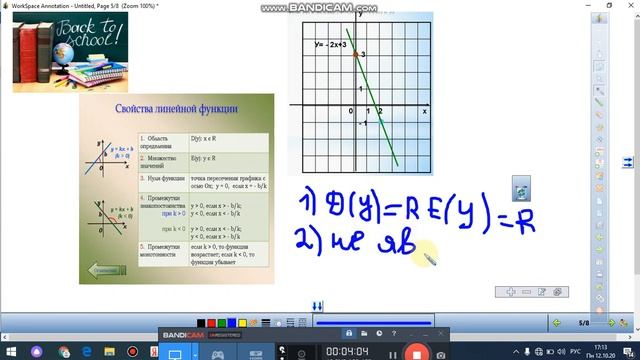Image resolution: width=640 pixels, height=360 pixels.
Task: Go to the previous page with green arrow
Action: tap(556, 323)
